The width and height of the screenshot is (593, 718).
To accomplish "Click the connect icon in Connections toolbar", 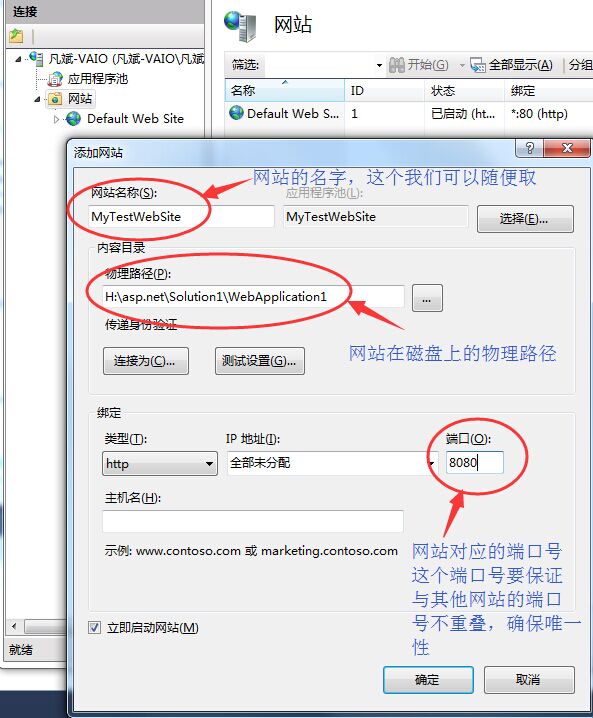I will (16, 36).
